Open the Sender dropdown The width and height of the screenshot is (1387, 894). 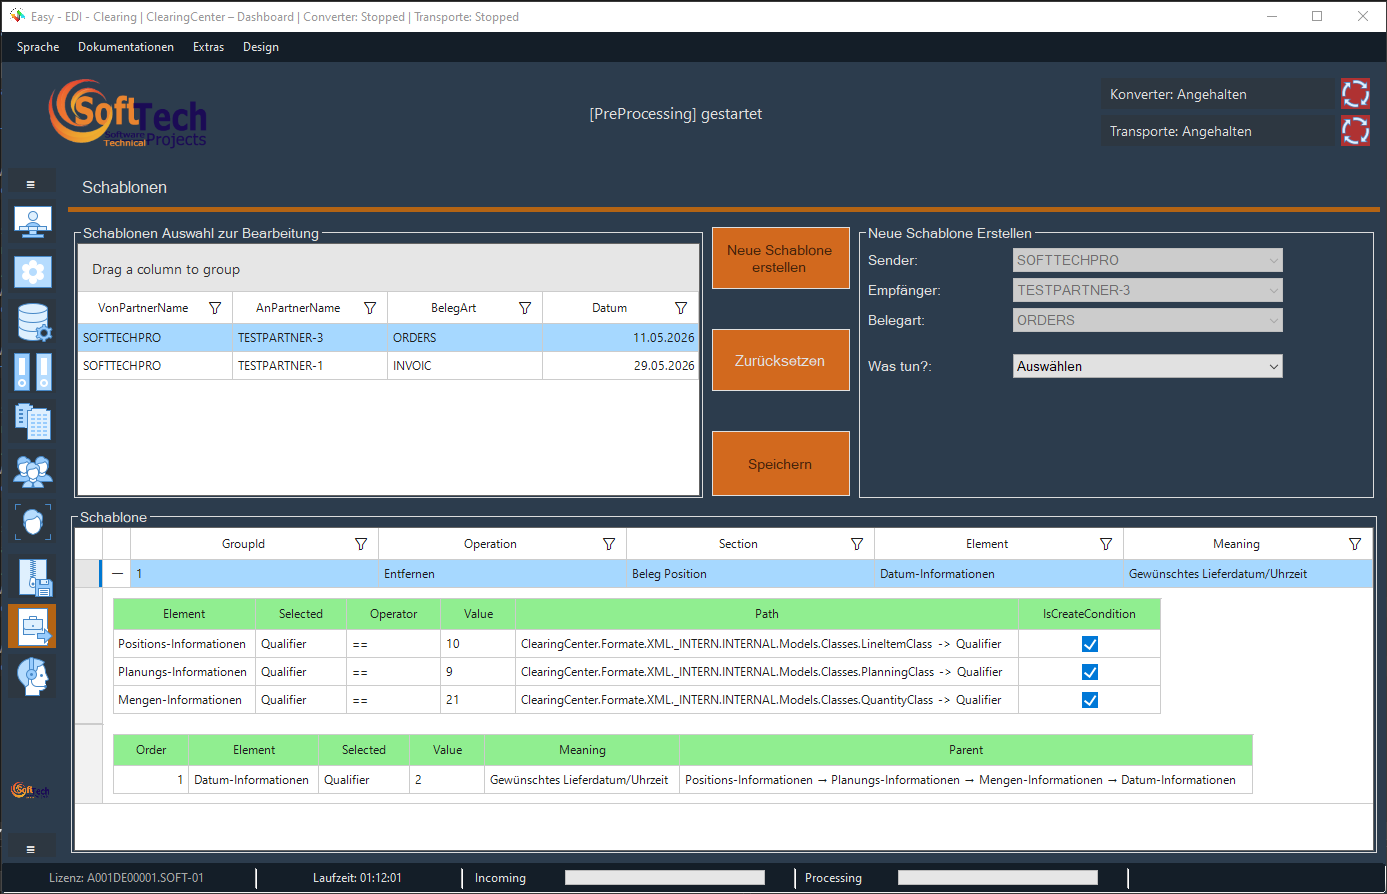coord(1148,260)
